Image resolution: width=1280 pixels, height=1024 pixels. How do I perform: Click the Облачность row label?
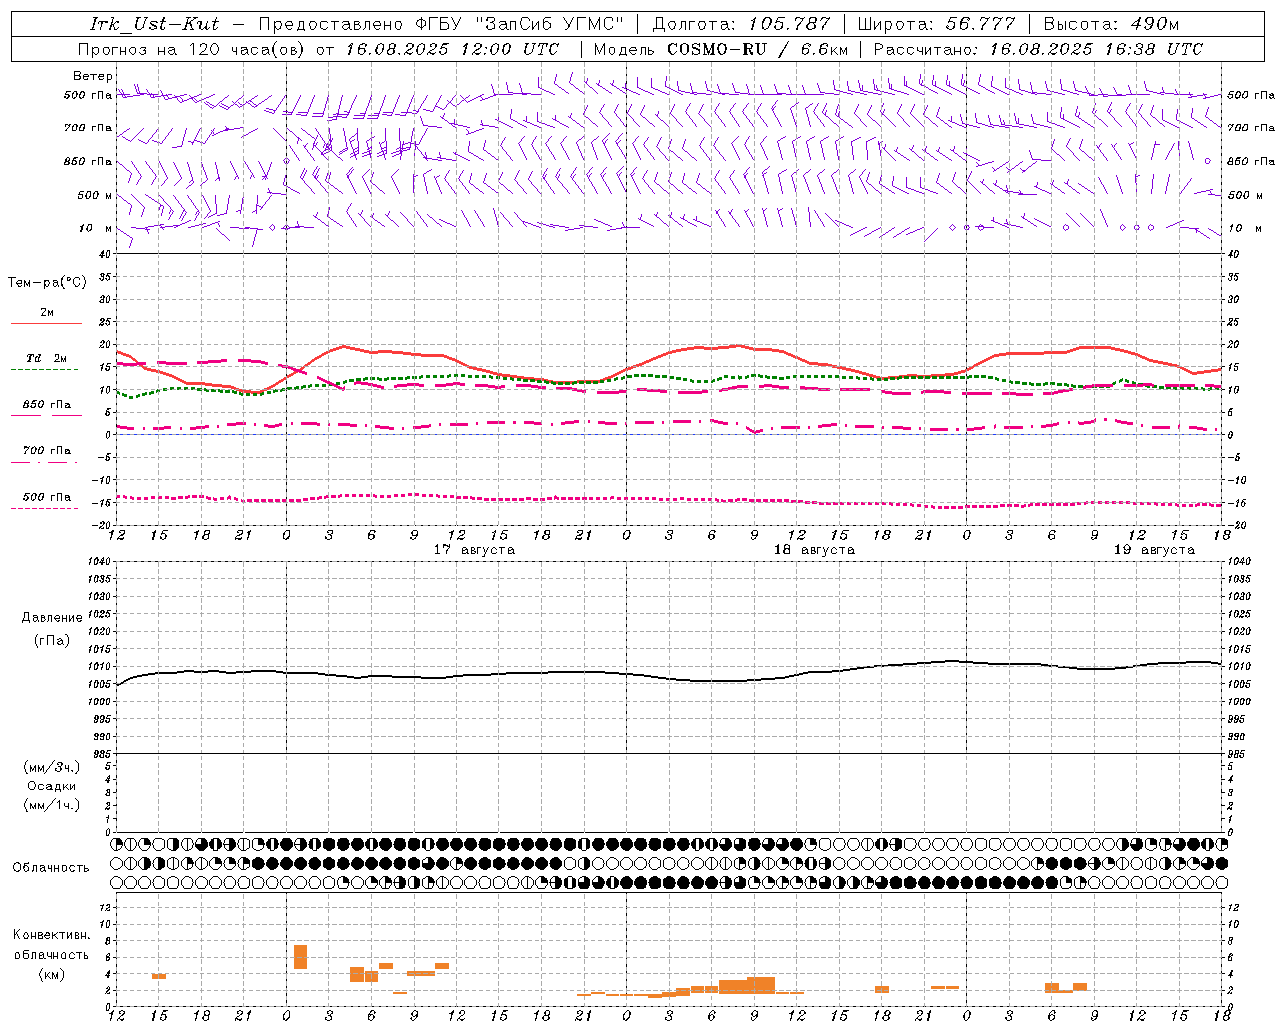coord(51,868)
